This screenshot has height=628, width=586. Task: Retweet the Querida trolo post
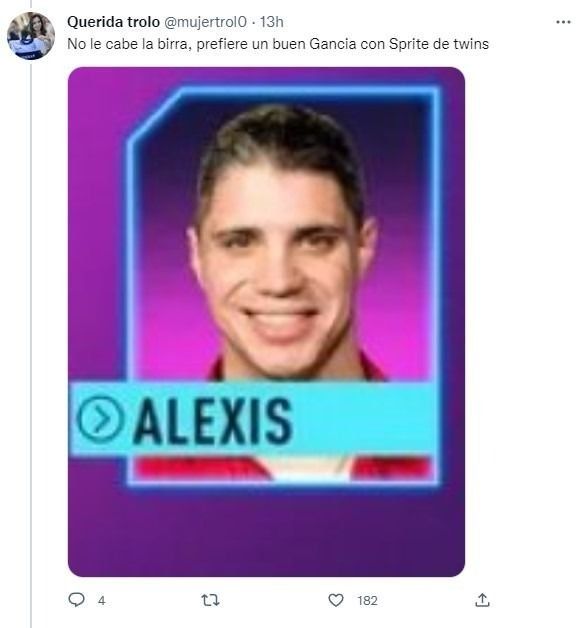coord(210,600)
